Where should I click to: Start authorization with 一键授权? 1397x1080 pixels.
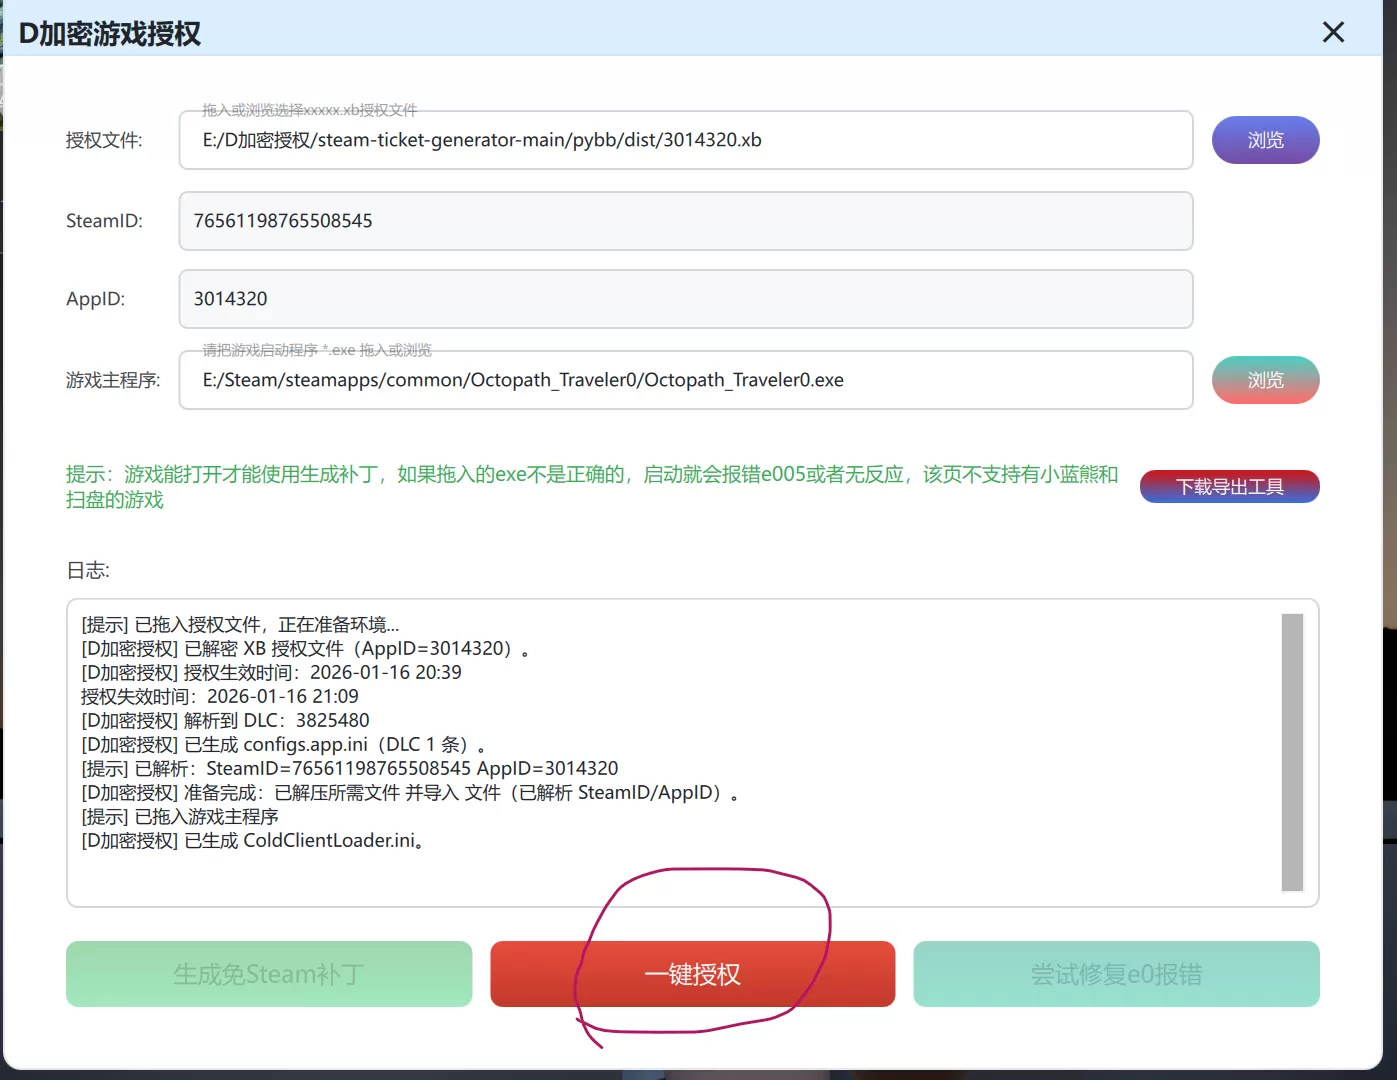tap(692, 974)
